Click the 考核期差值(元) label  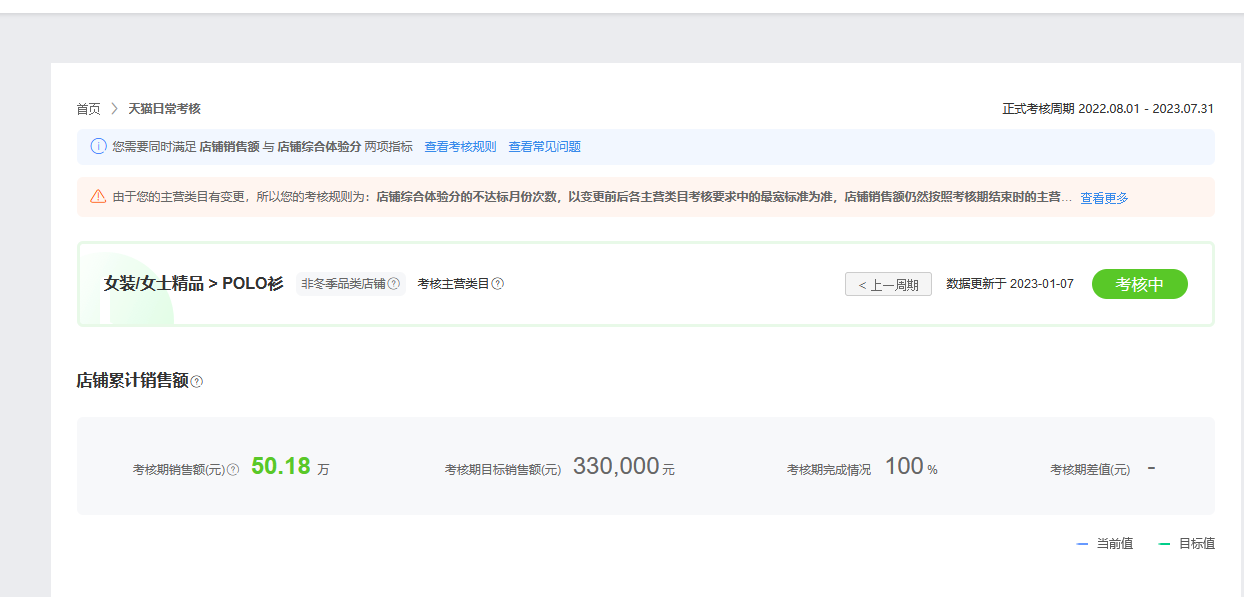coord(1090,469)
